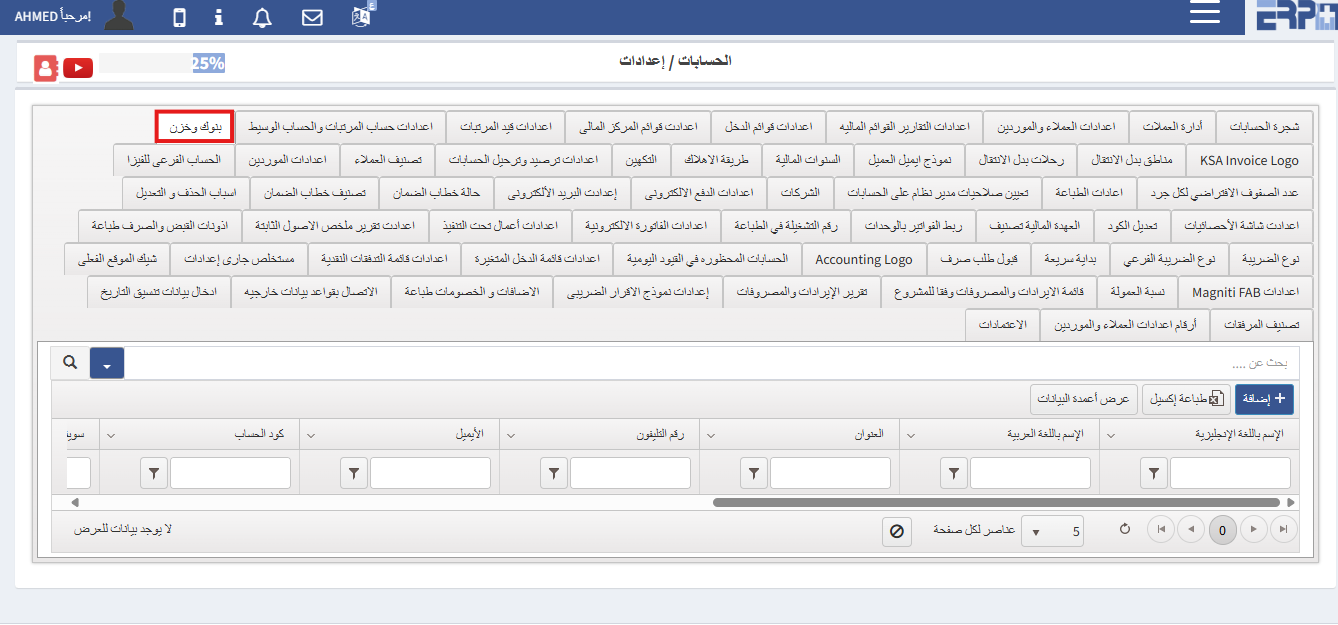Image resolution: width=1338 pixels, height=625 pixels.
Task: Open messages using the envelope icon
Action: [x=311, y=15]
